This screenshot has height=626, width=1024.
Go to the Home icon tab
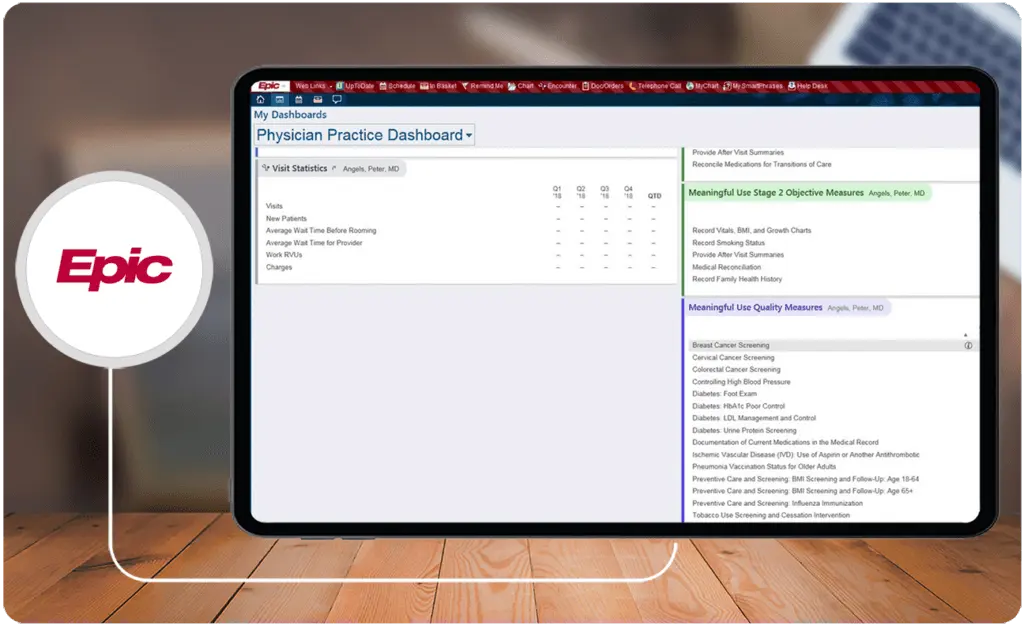coord(261,99)
